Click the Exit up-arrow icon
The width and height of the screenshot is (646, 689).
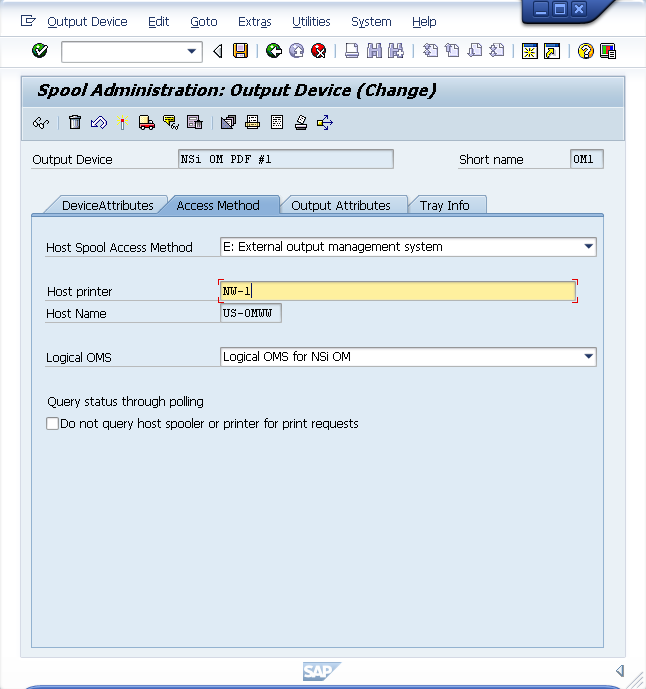[x=297, y=51]
